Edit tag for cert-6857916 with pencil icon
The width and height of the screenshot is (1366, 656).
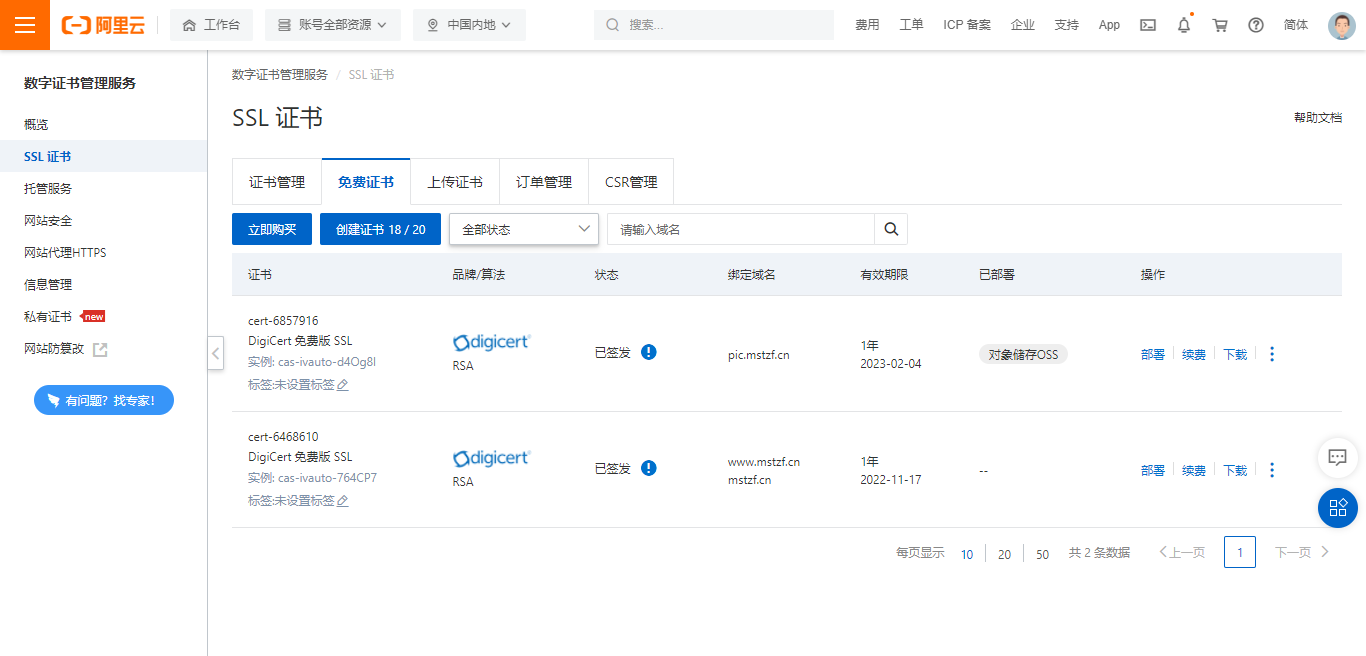pos(343,385)
